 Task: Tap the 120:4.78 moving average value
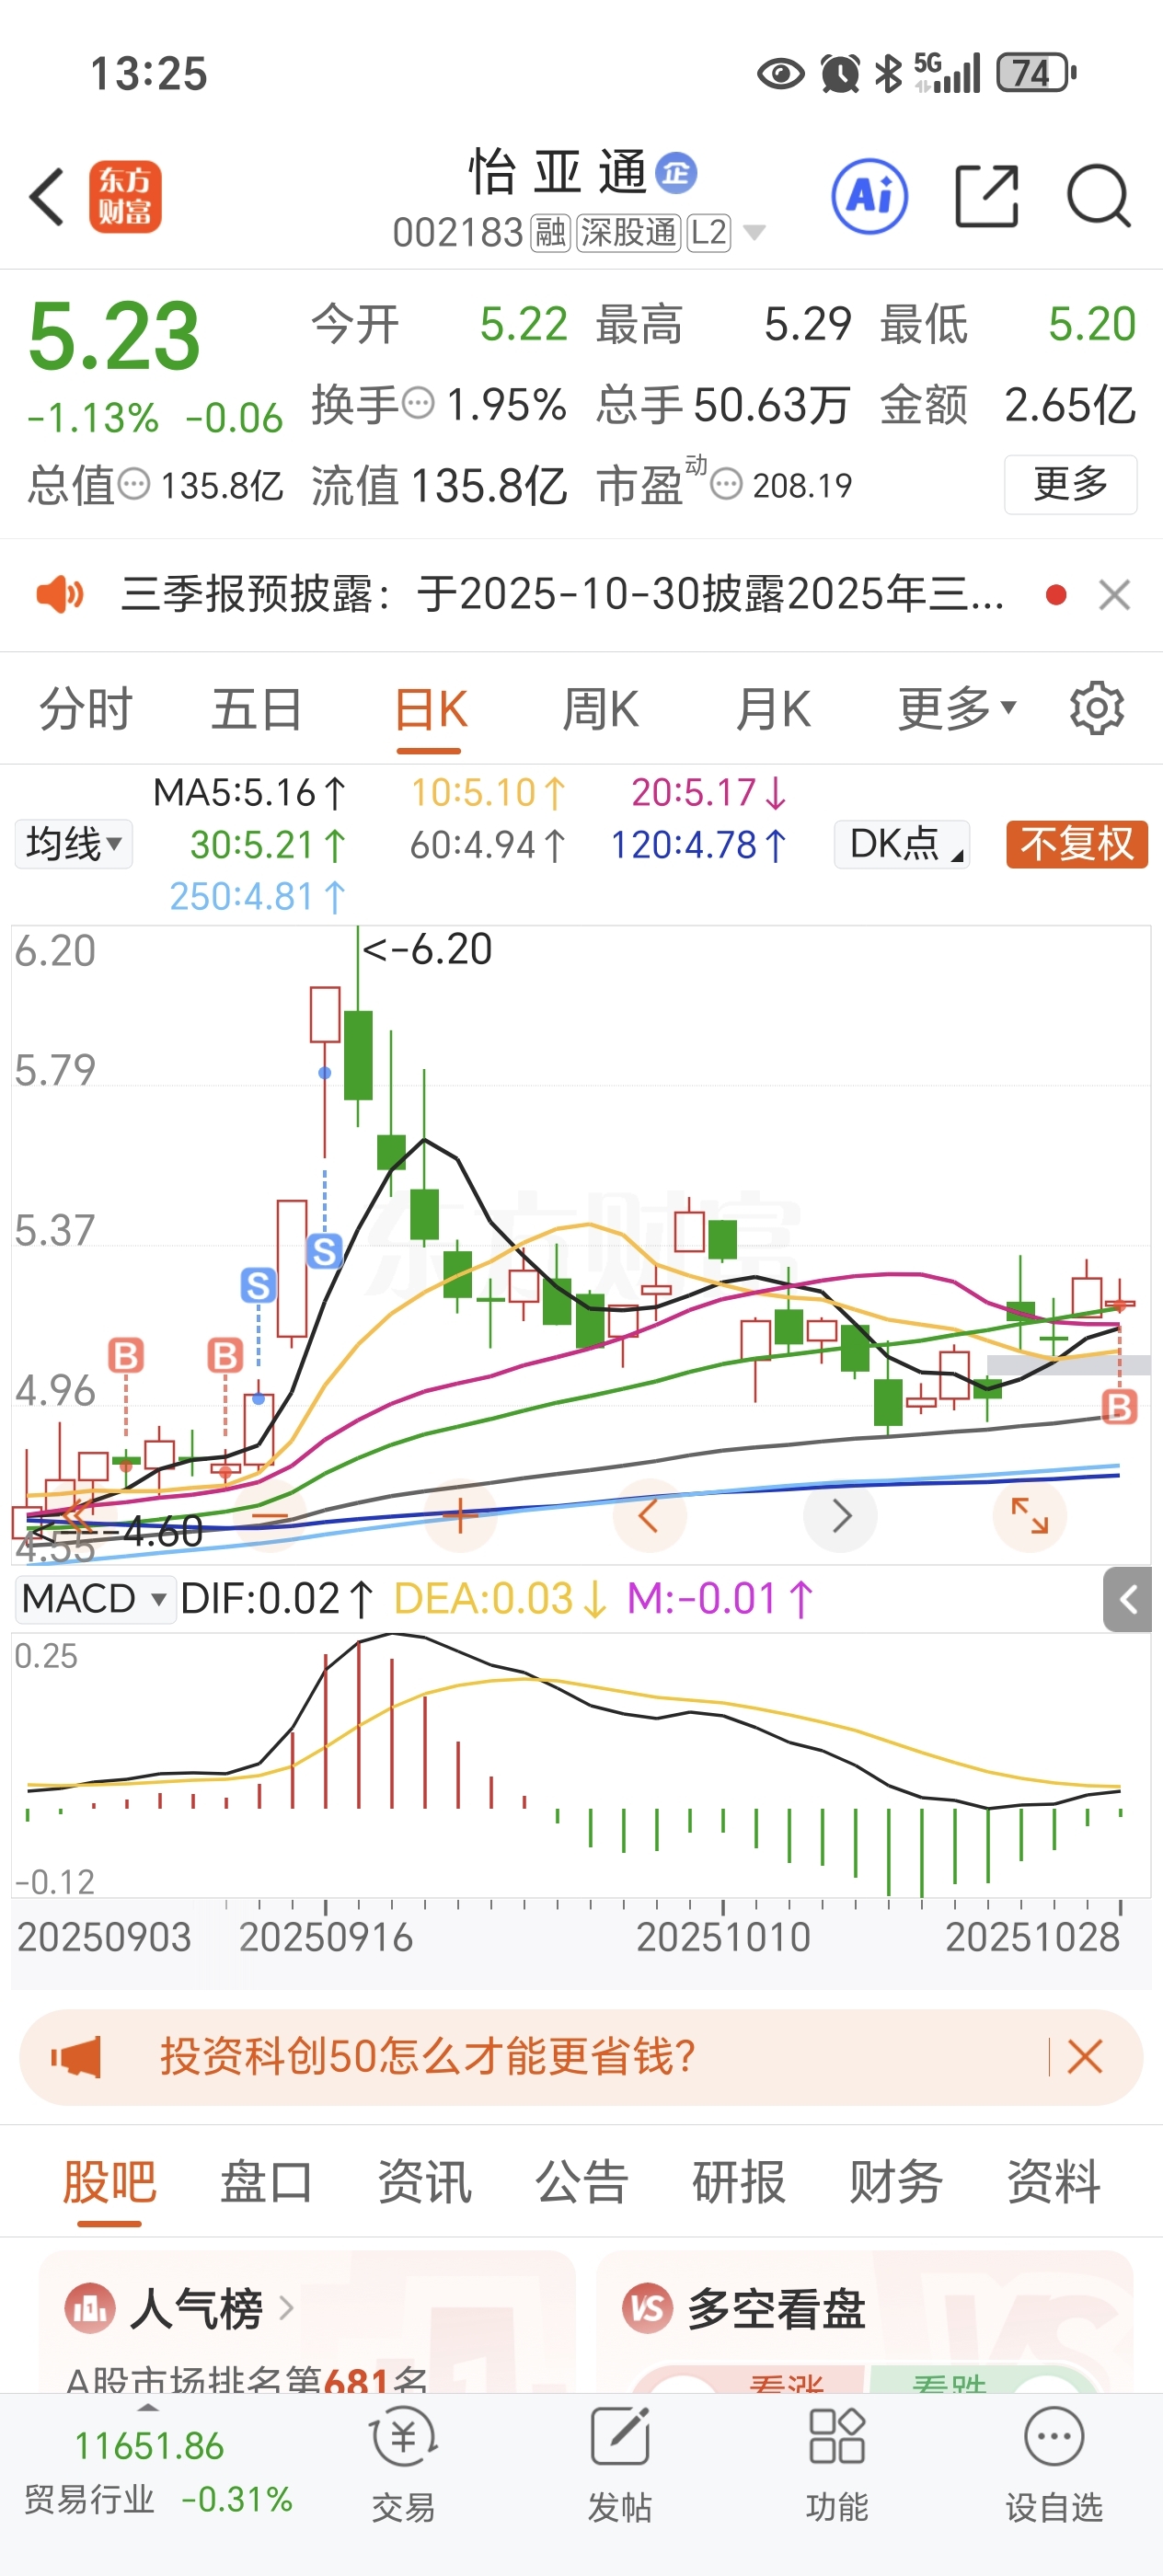(x=698, y=846)
